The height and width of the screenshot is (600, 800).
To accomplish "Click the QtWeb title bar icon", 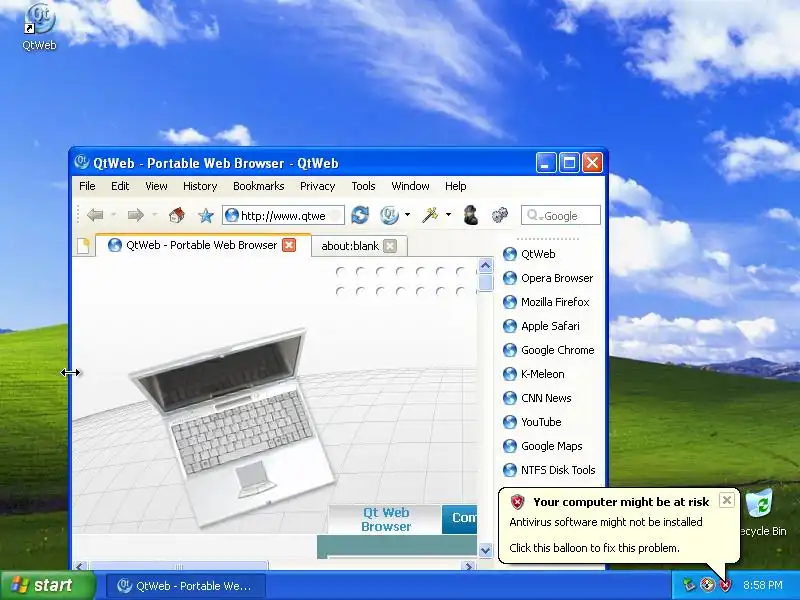I will (x=82, y=163).
